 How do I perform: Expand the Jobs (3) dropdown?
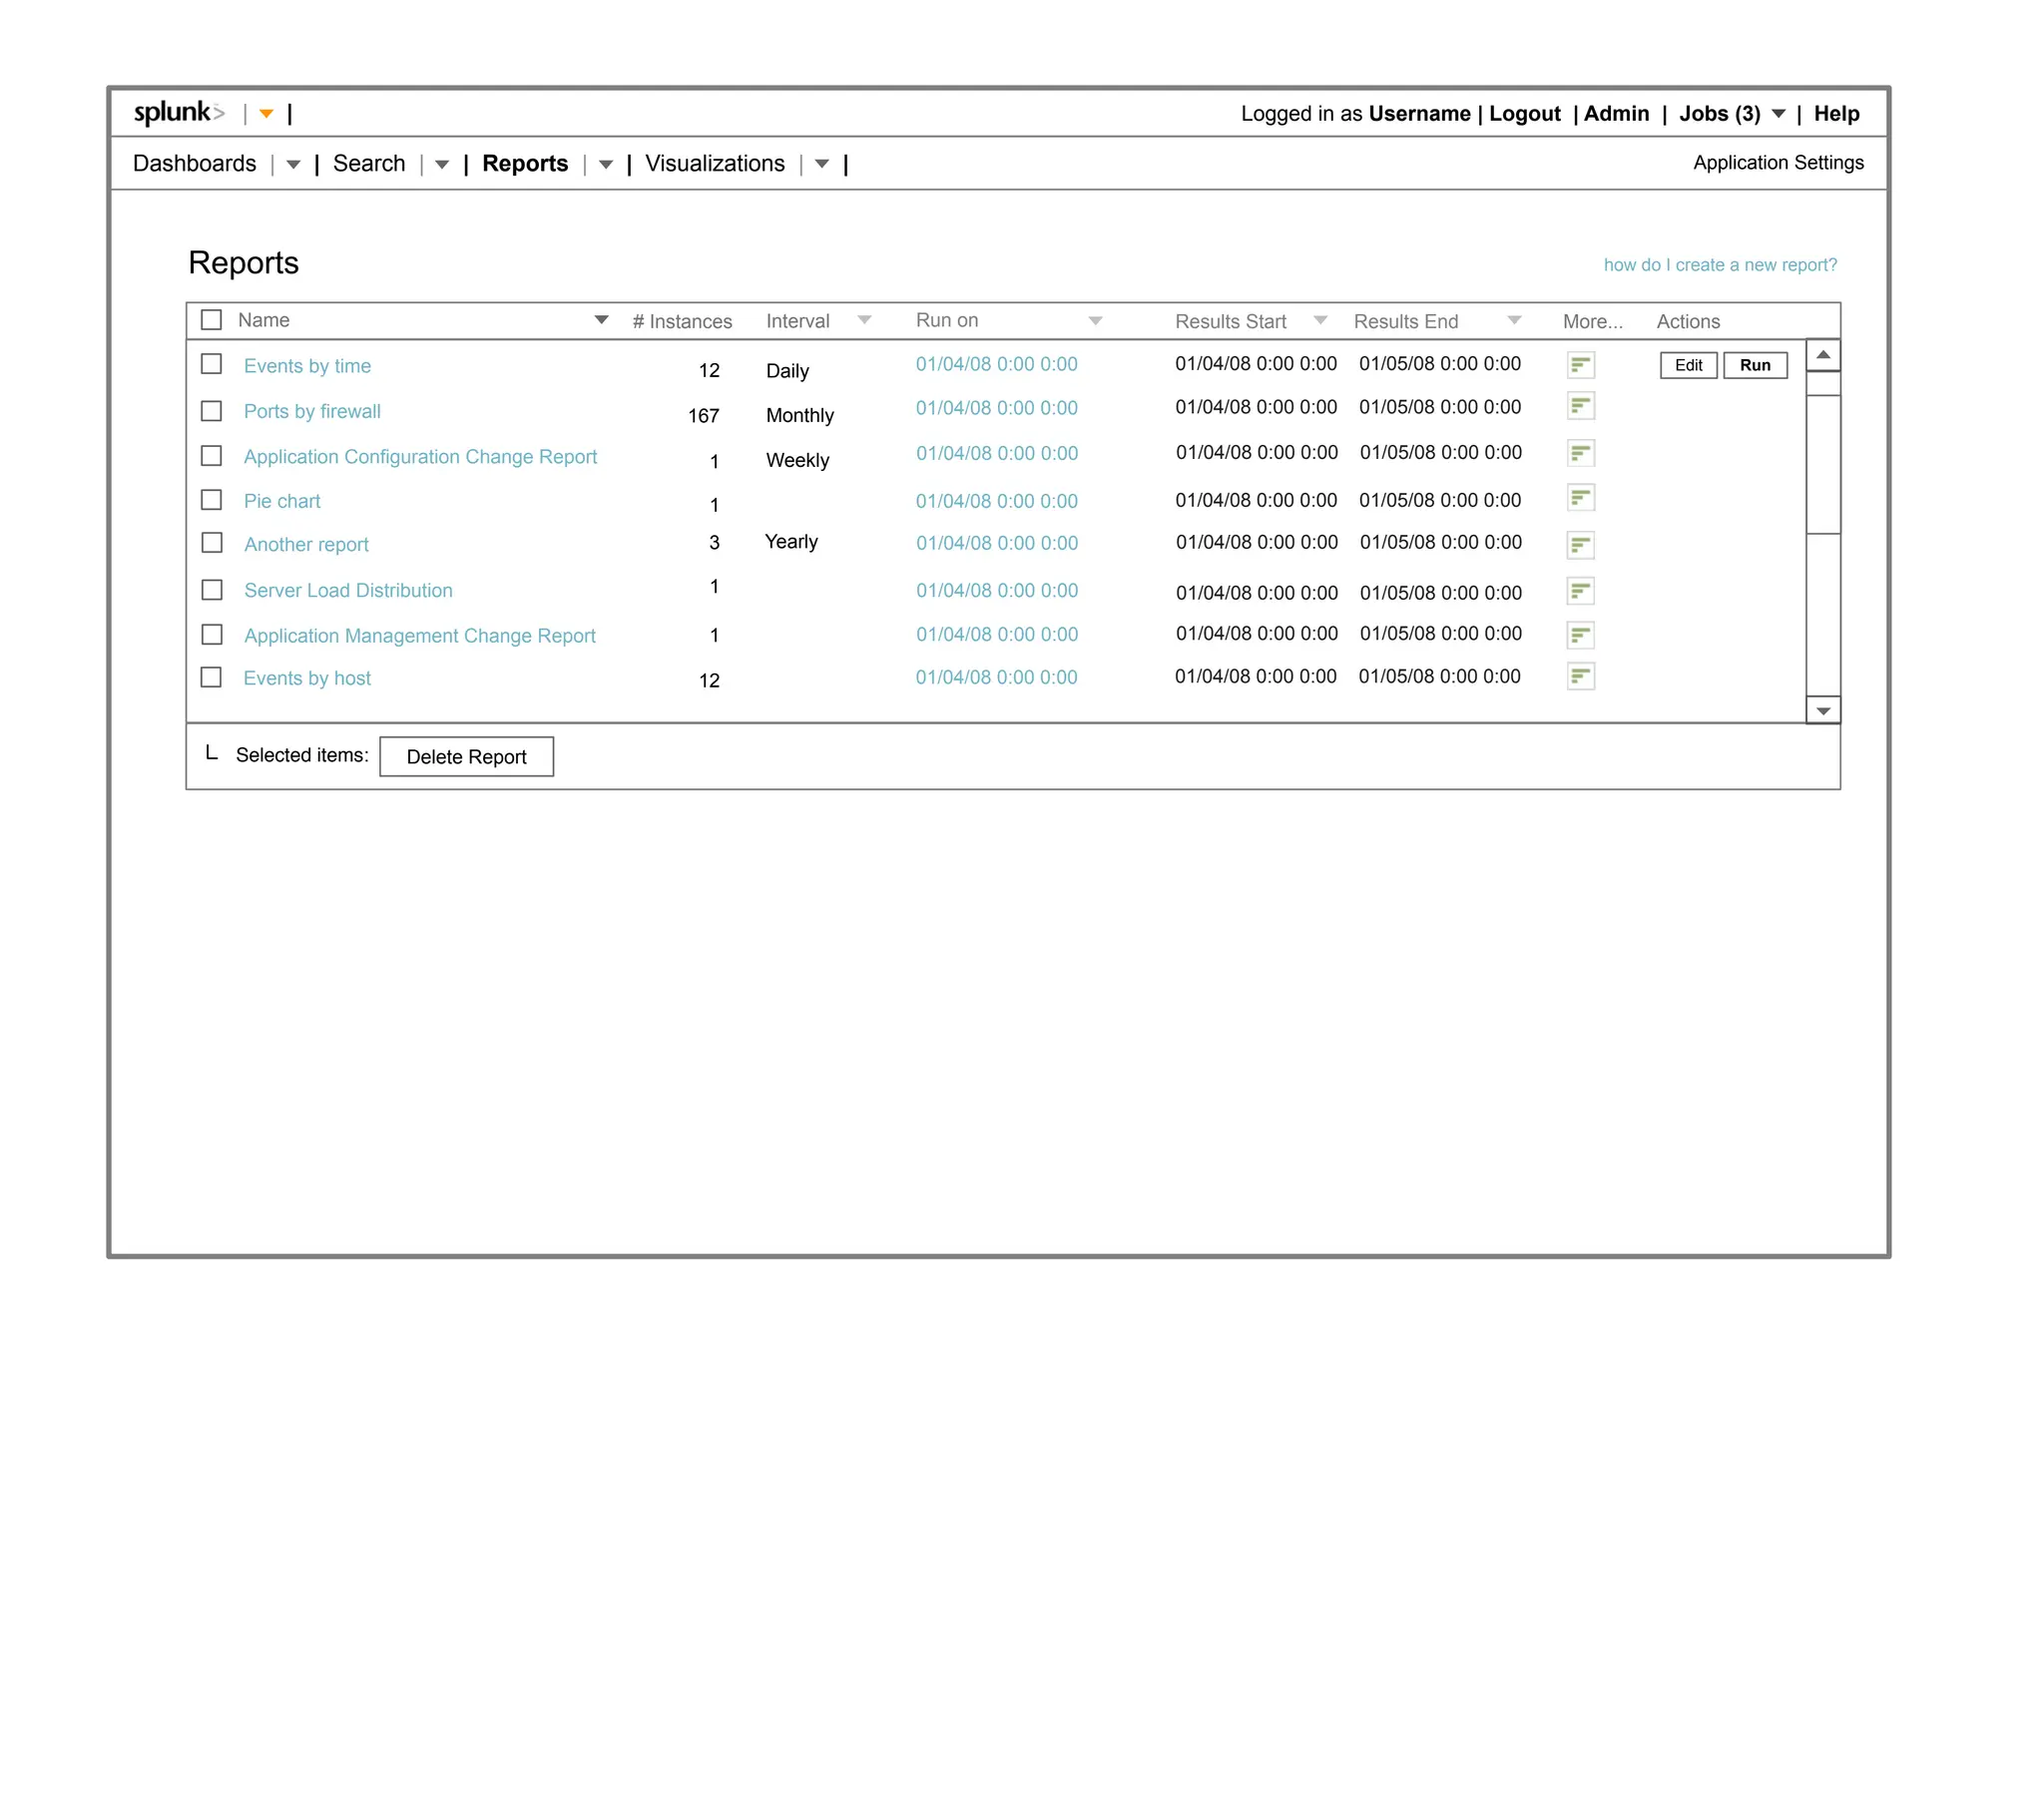click(1778, 114)
